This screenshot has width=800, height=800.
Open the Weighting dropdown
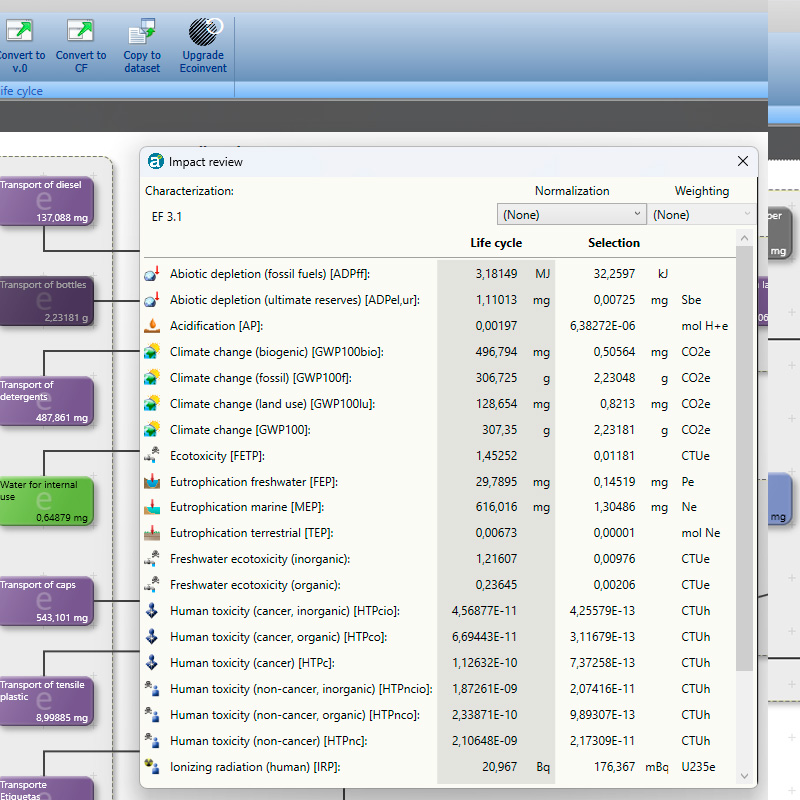[x=702, y=214]
